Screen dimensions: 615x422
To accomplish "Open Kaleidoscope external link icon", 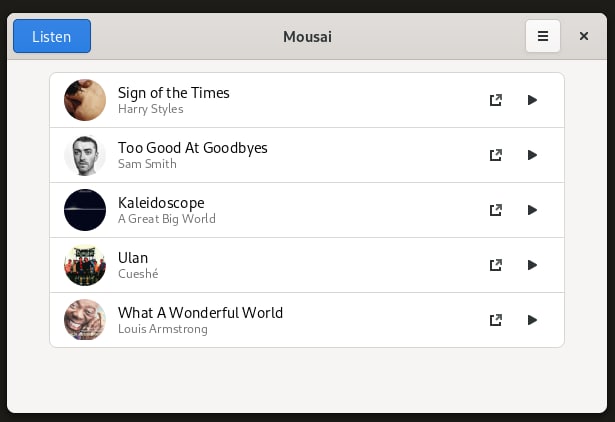I will point(496,210).
